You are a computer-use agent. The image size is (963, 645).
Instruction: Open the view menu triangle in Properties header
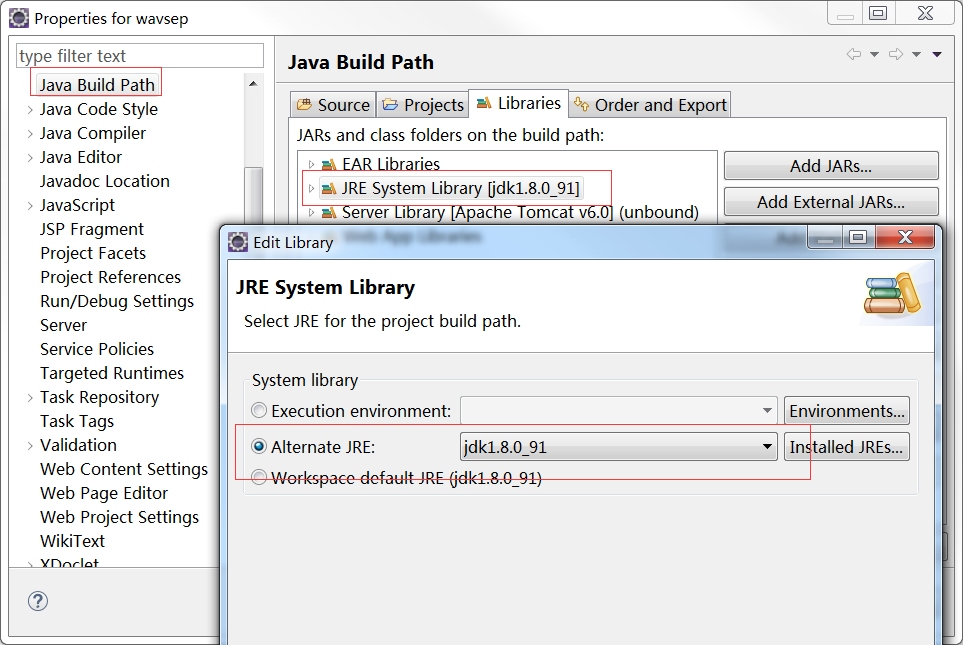[937, 55]
